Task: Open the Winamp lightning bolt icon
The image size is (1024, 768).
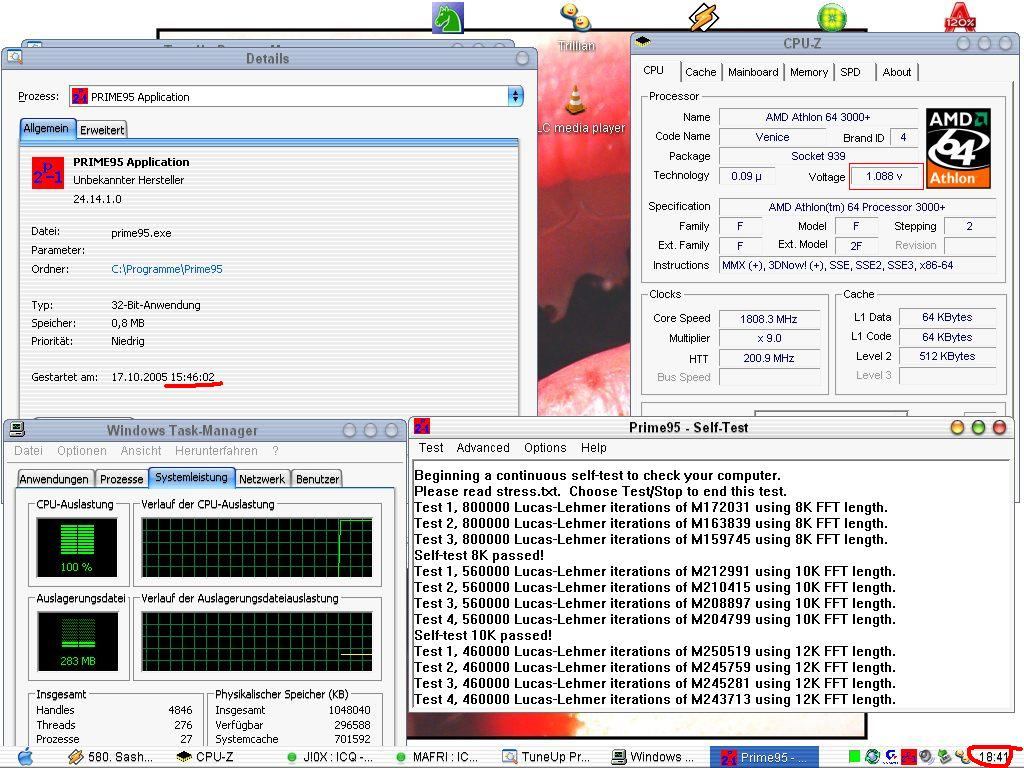Action: coord(703,17)
